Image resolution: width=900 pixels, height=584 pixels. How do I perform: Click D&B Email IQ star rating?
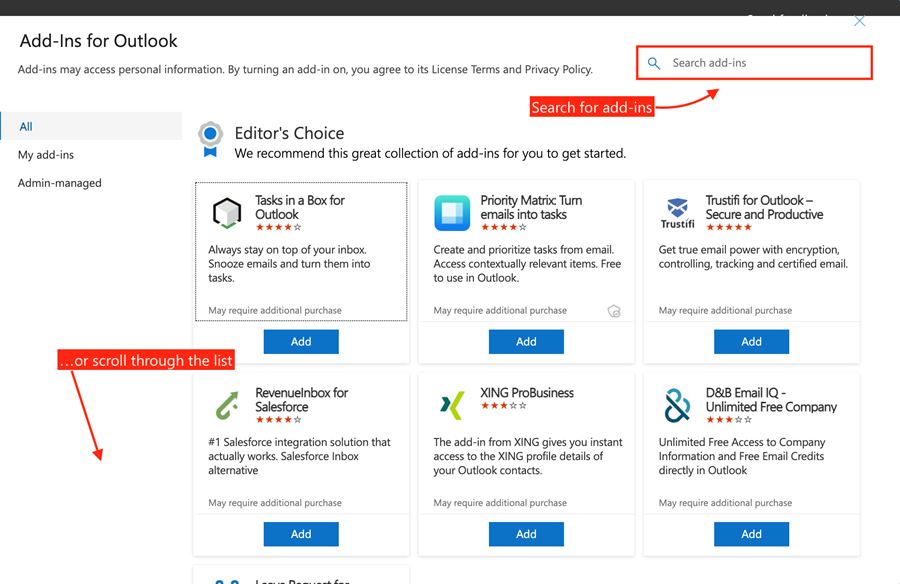[x=729, y=420]
